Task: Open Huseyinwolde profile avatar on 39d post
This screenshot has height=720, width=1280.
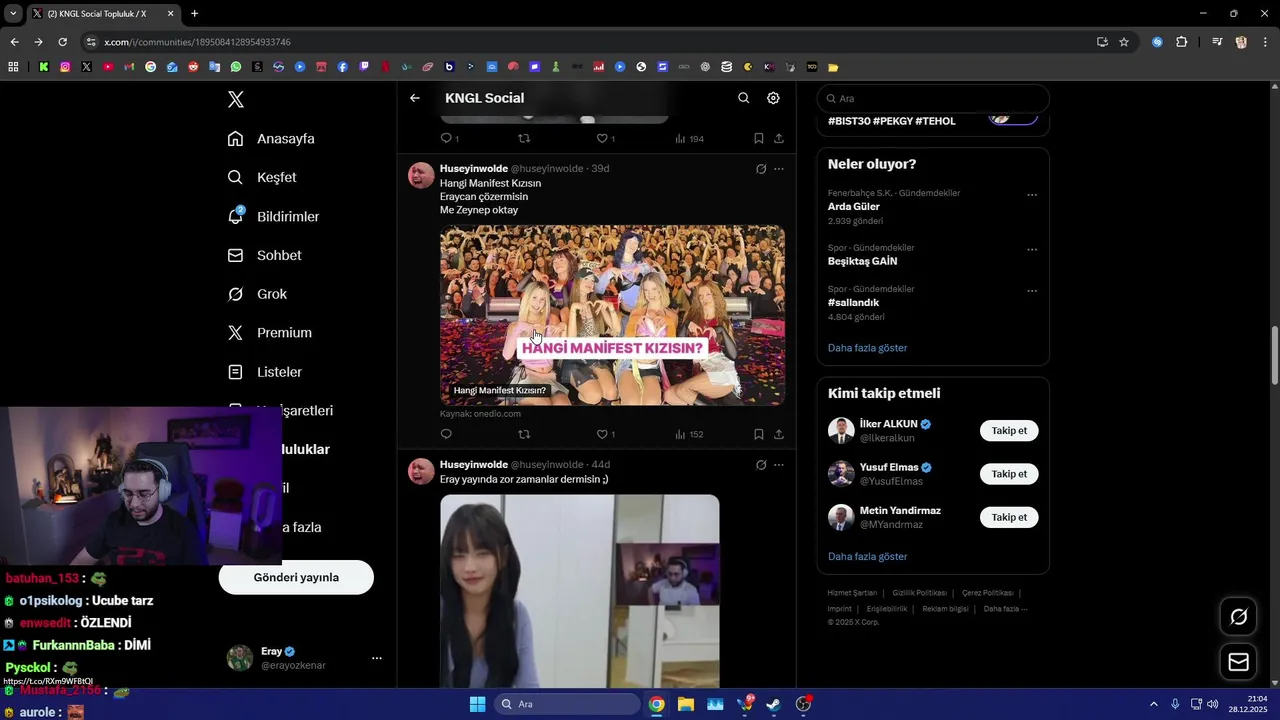Action: point(421,175)
